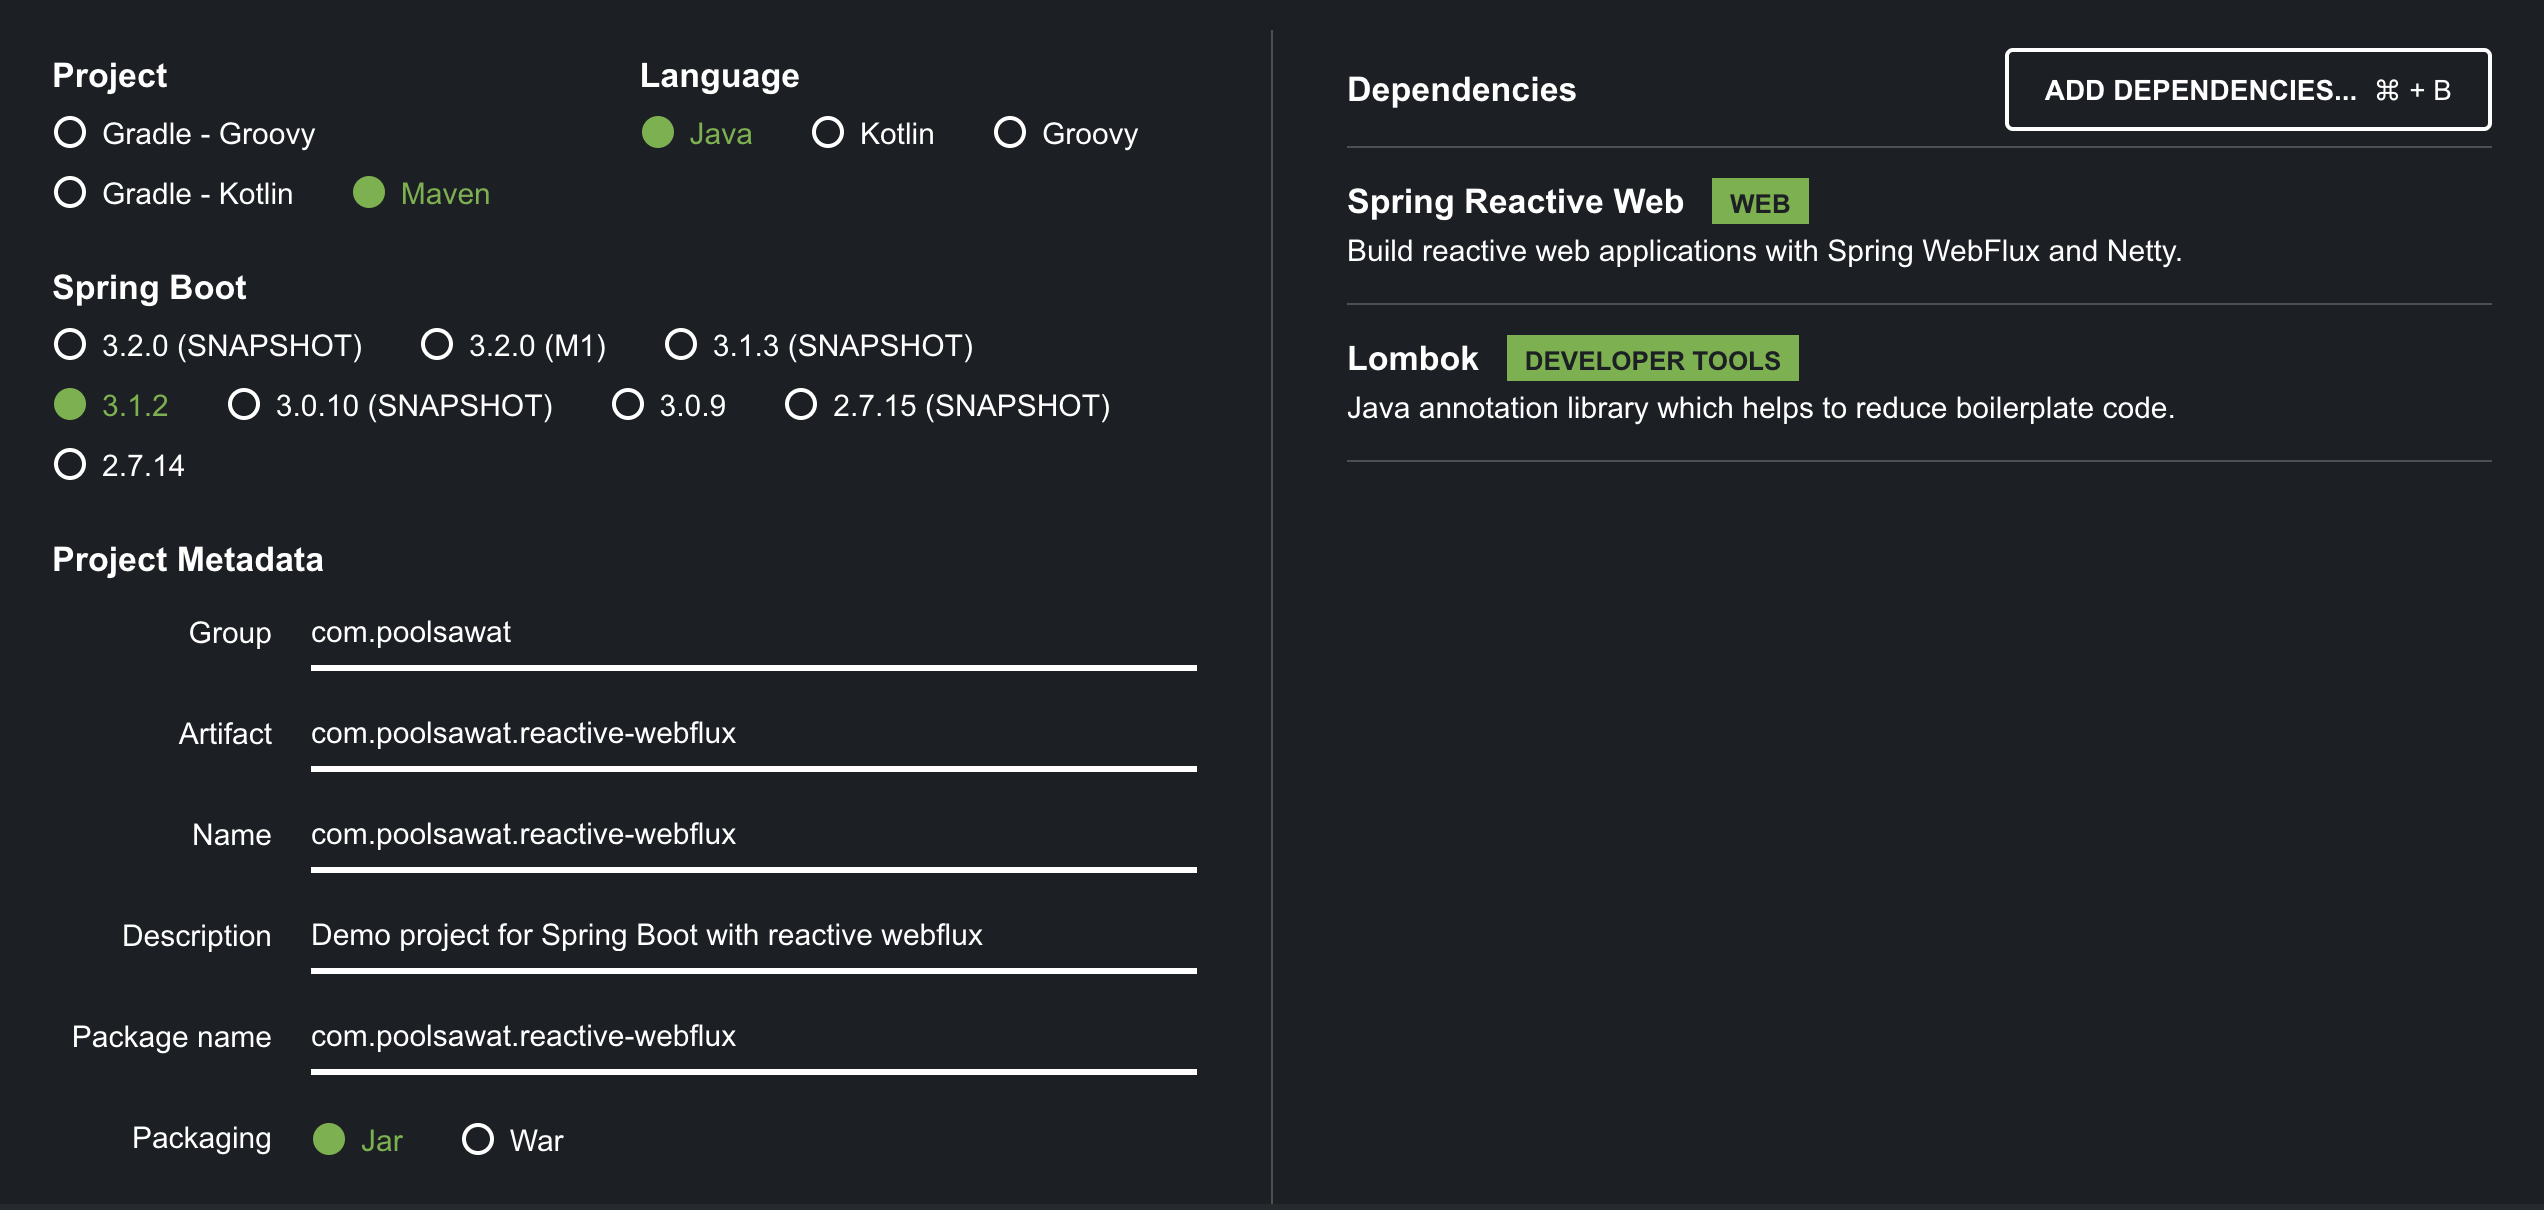Select Jar packaging

358,1140
